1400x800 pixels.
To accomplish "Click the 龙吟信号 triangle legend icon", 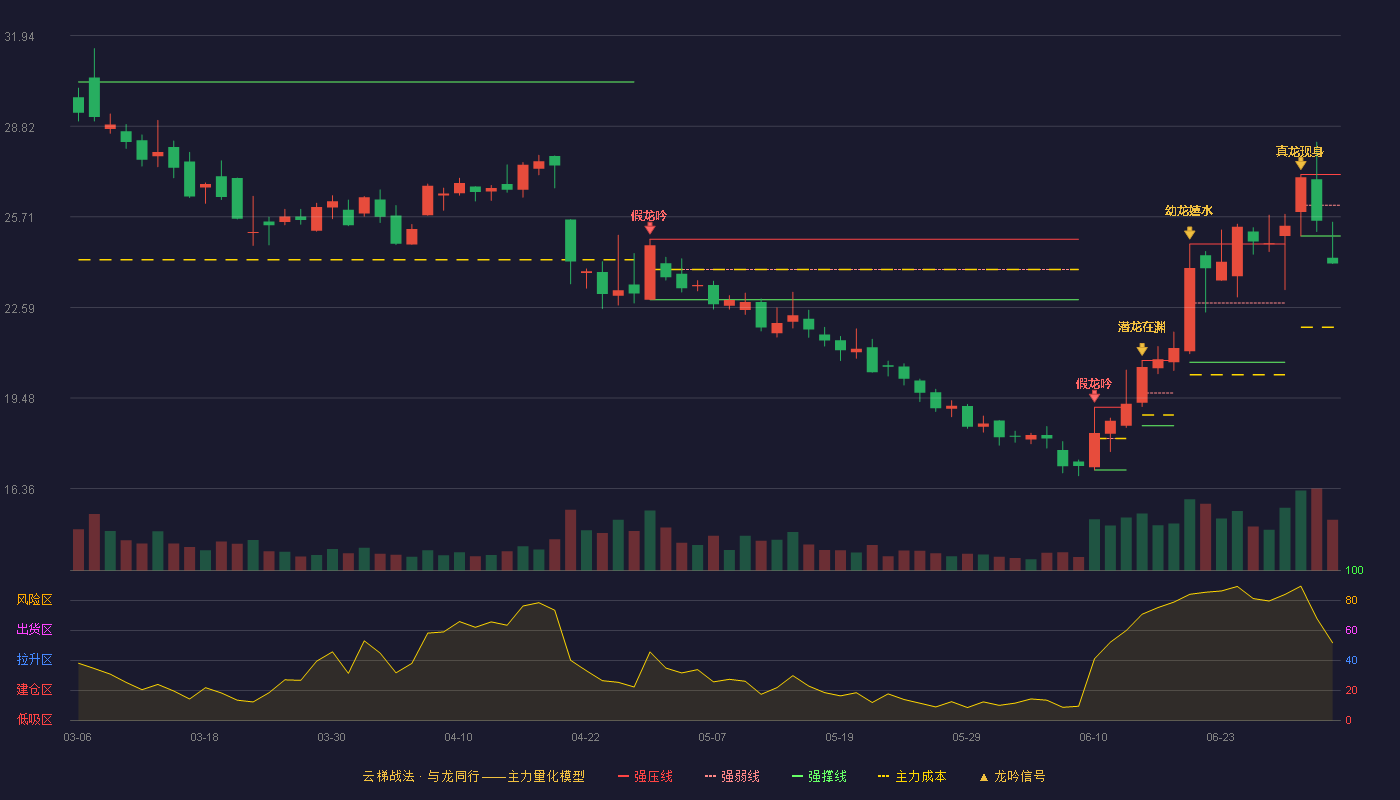I will coord(983,777).
